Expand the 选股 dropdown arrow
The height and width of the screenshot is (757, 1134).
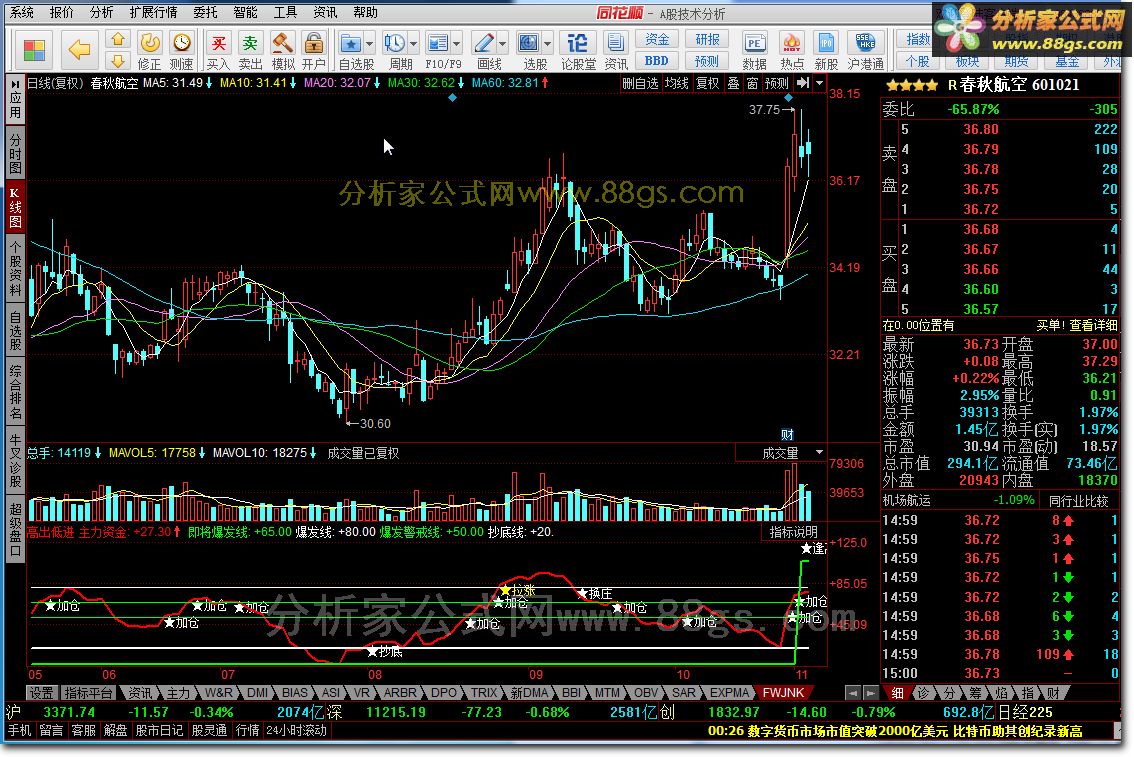click(x=547, y=43)
